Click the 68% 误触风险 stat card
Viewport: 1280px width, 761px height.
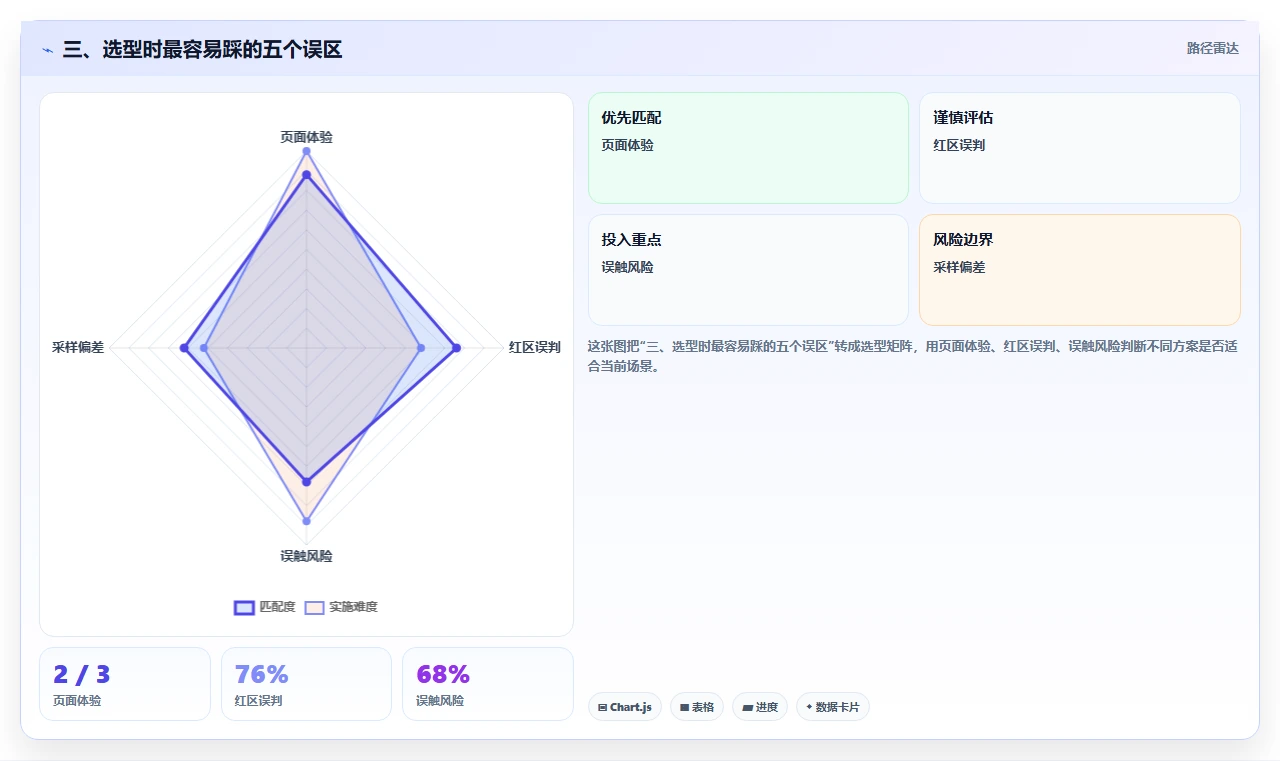coord(488,684)
